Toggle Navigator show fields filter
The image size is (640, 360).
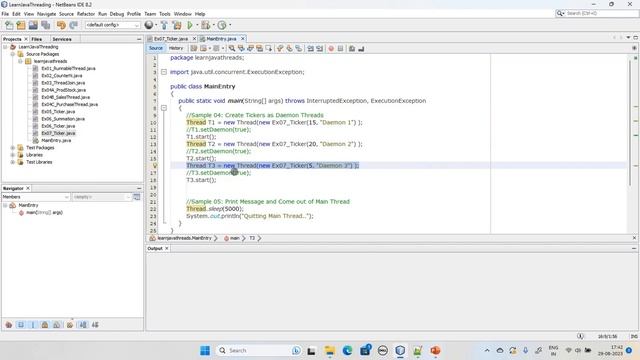(21, 325)
